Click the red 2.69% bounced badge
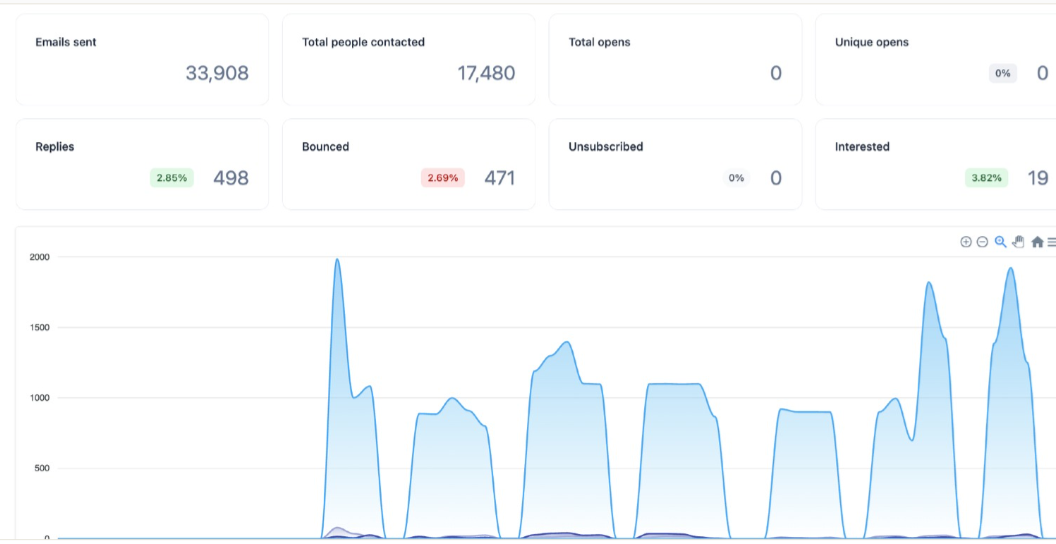The height and width of the screenshot is (544, 1056). pos(443,178)
